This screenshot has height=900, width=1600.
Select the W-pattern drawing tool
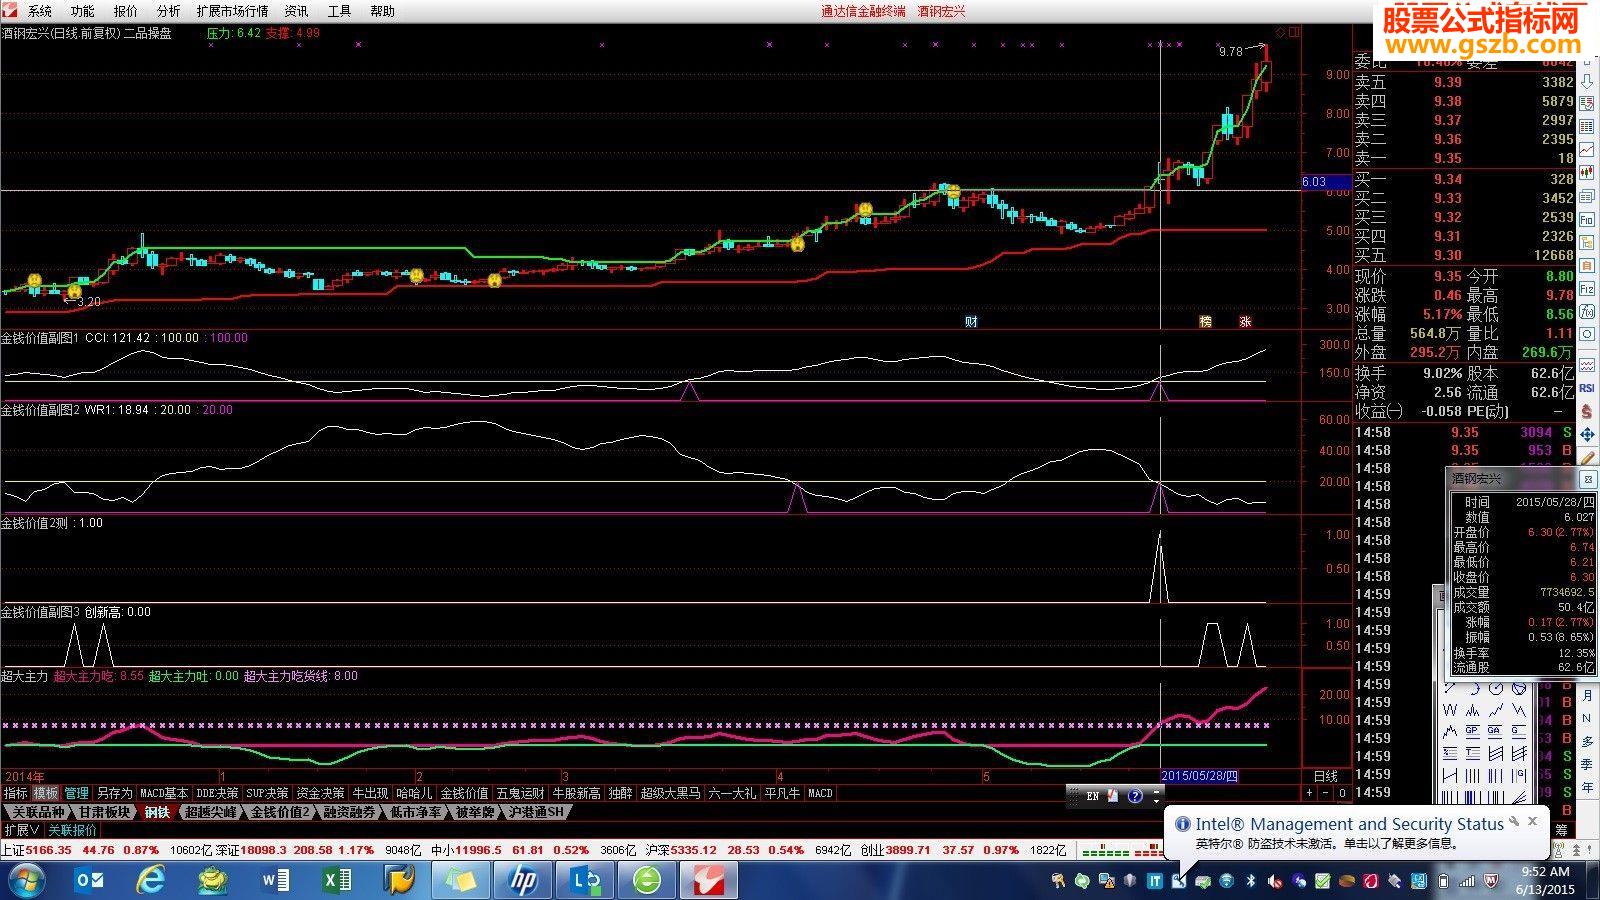tap(1450, 710)
